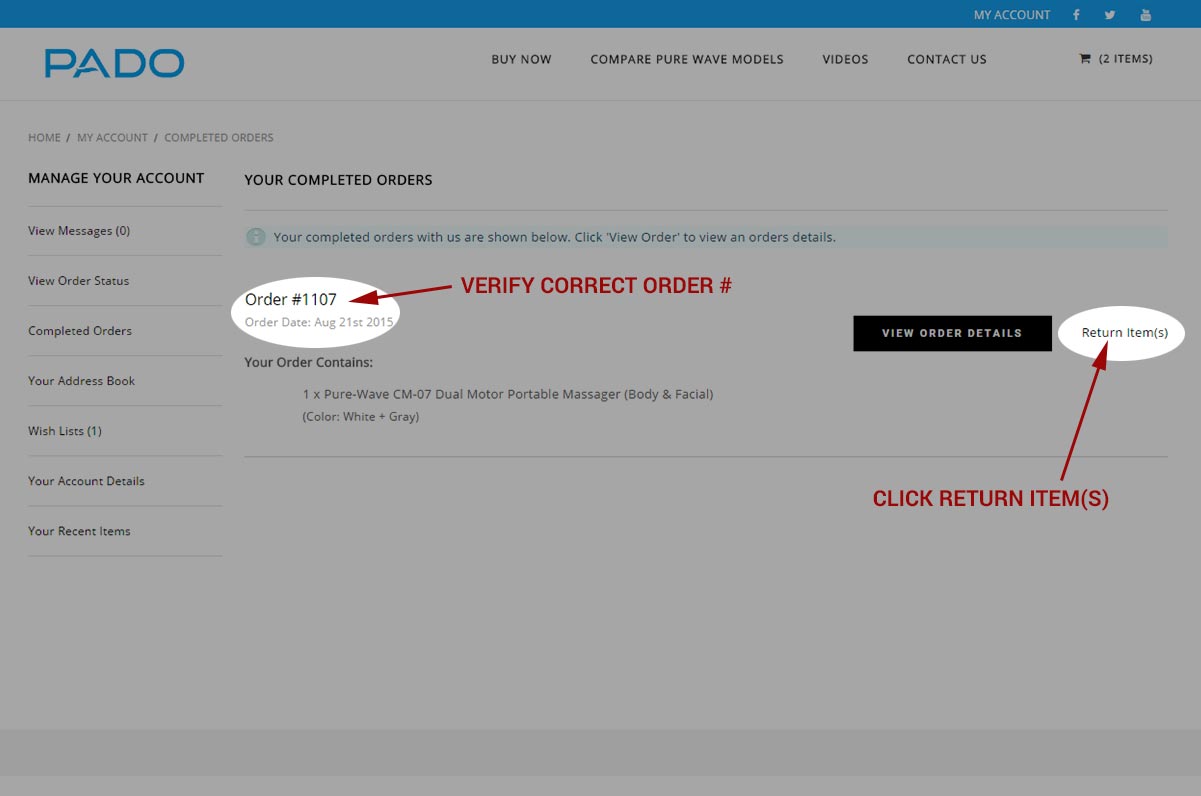
Task: Open Wish Lists (1) in sidebar
Action: pos(65,431)
